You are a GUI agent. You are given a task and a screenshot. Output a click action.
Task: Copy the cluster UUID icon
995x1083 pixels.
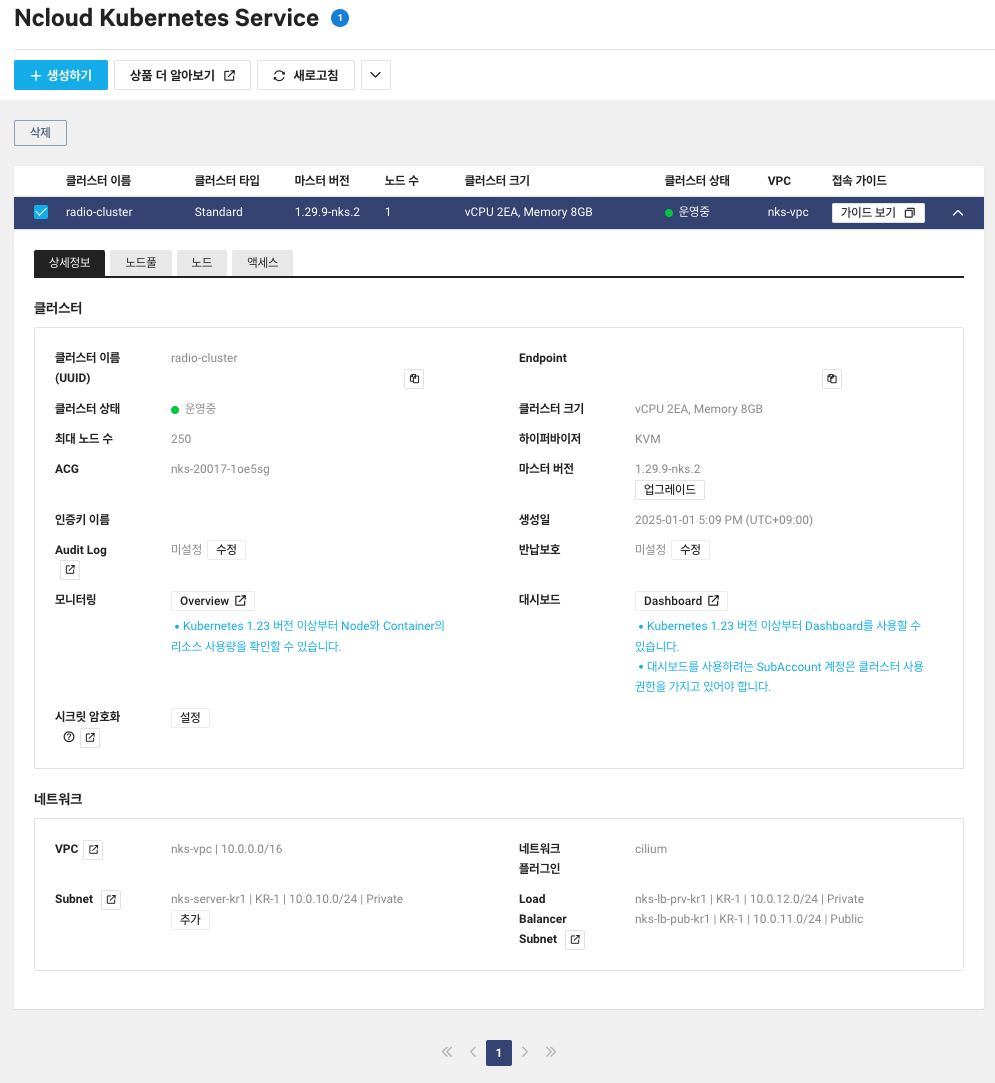point(414,378)
